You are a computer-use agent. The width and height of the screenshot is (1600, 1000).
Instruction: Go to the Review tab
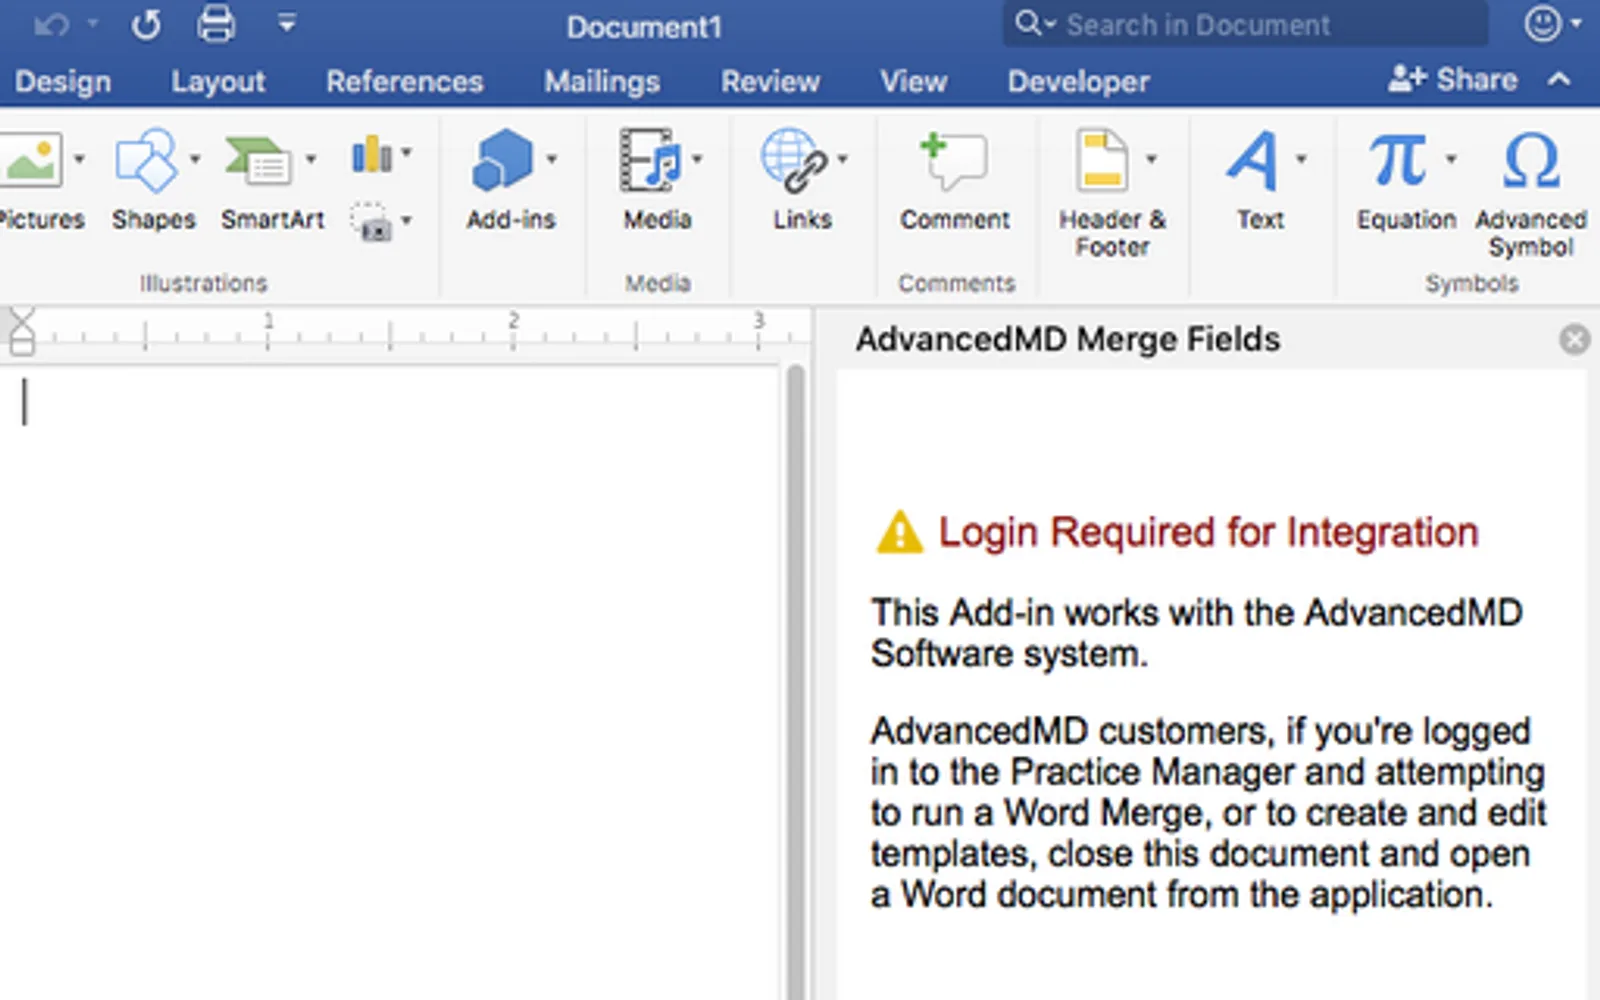point(771,81)
